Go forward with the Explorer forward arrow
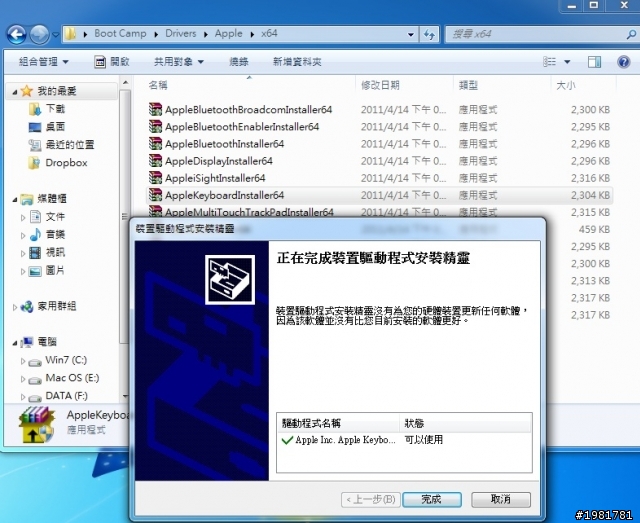 point(40,35)
